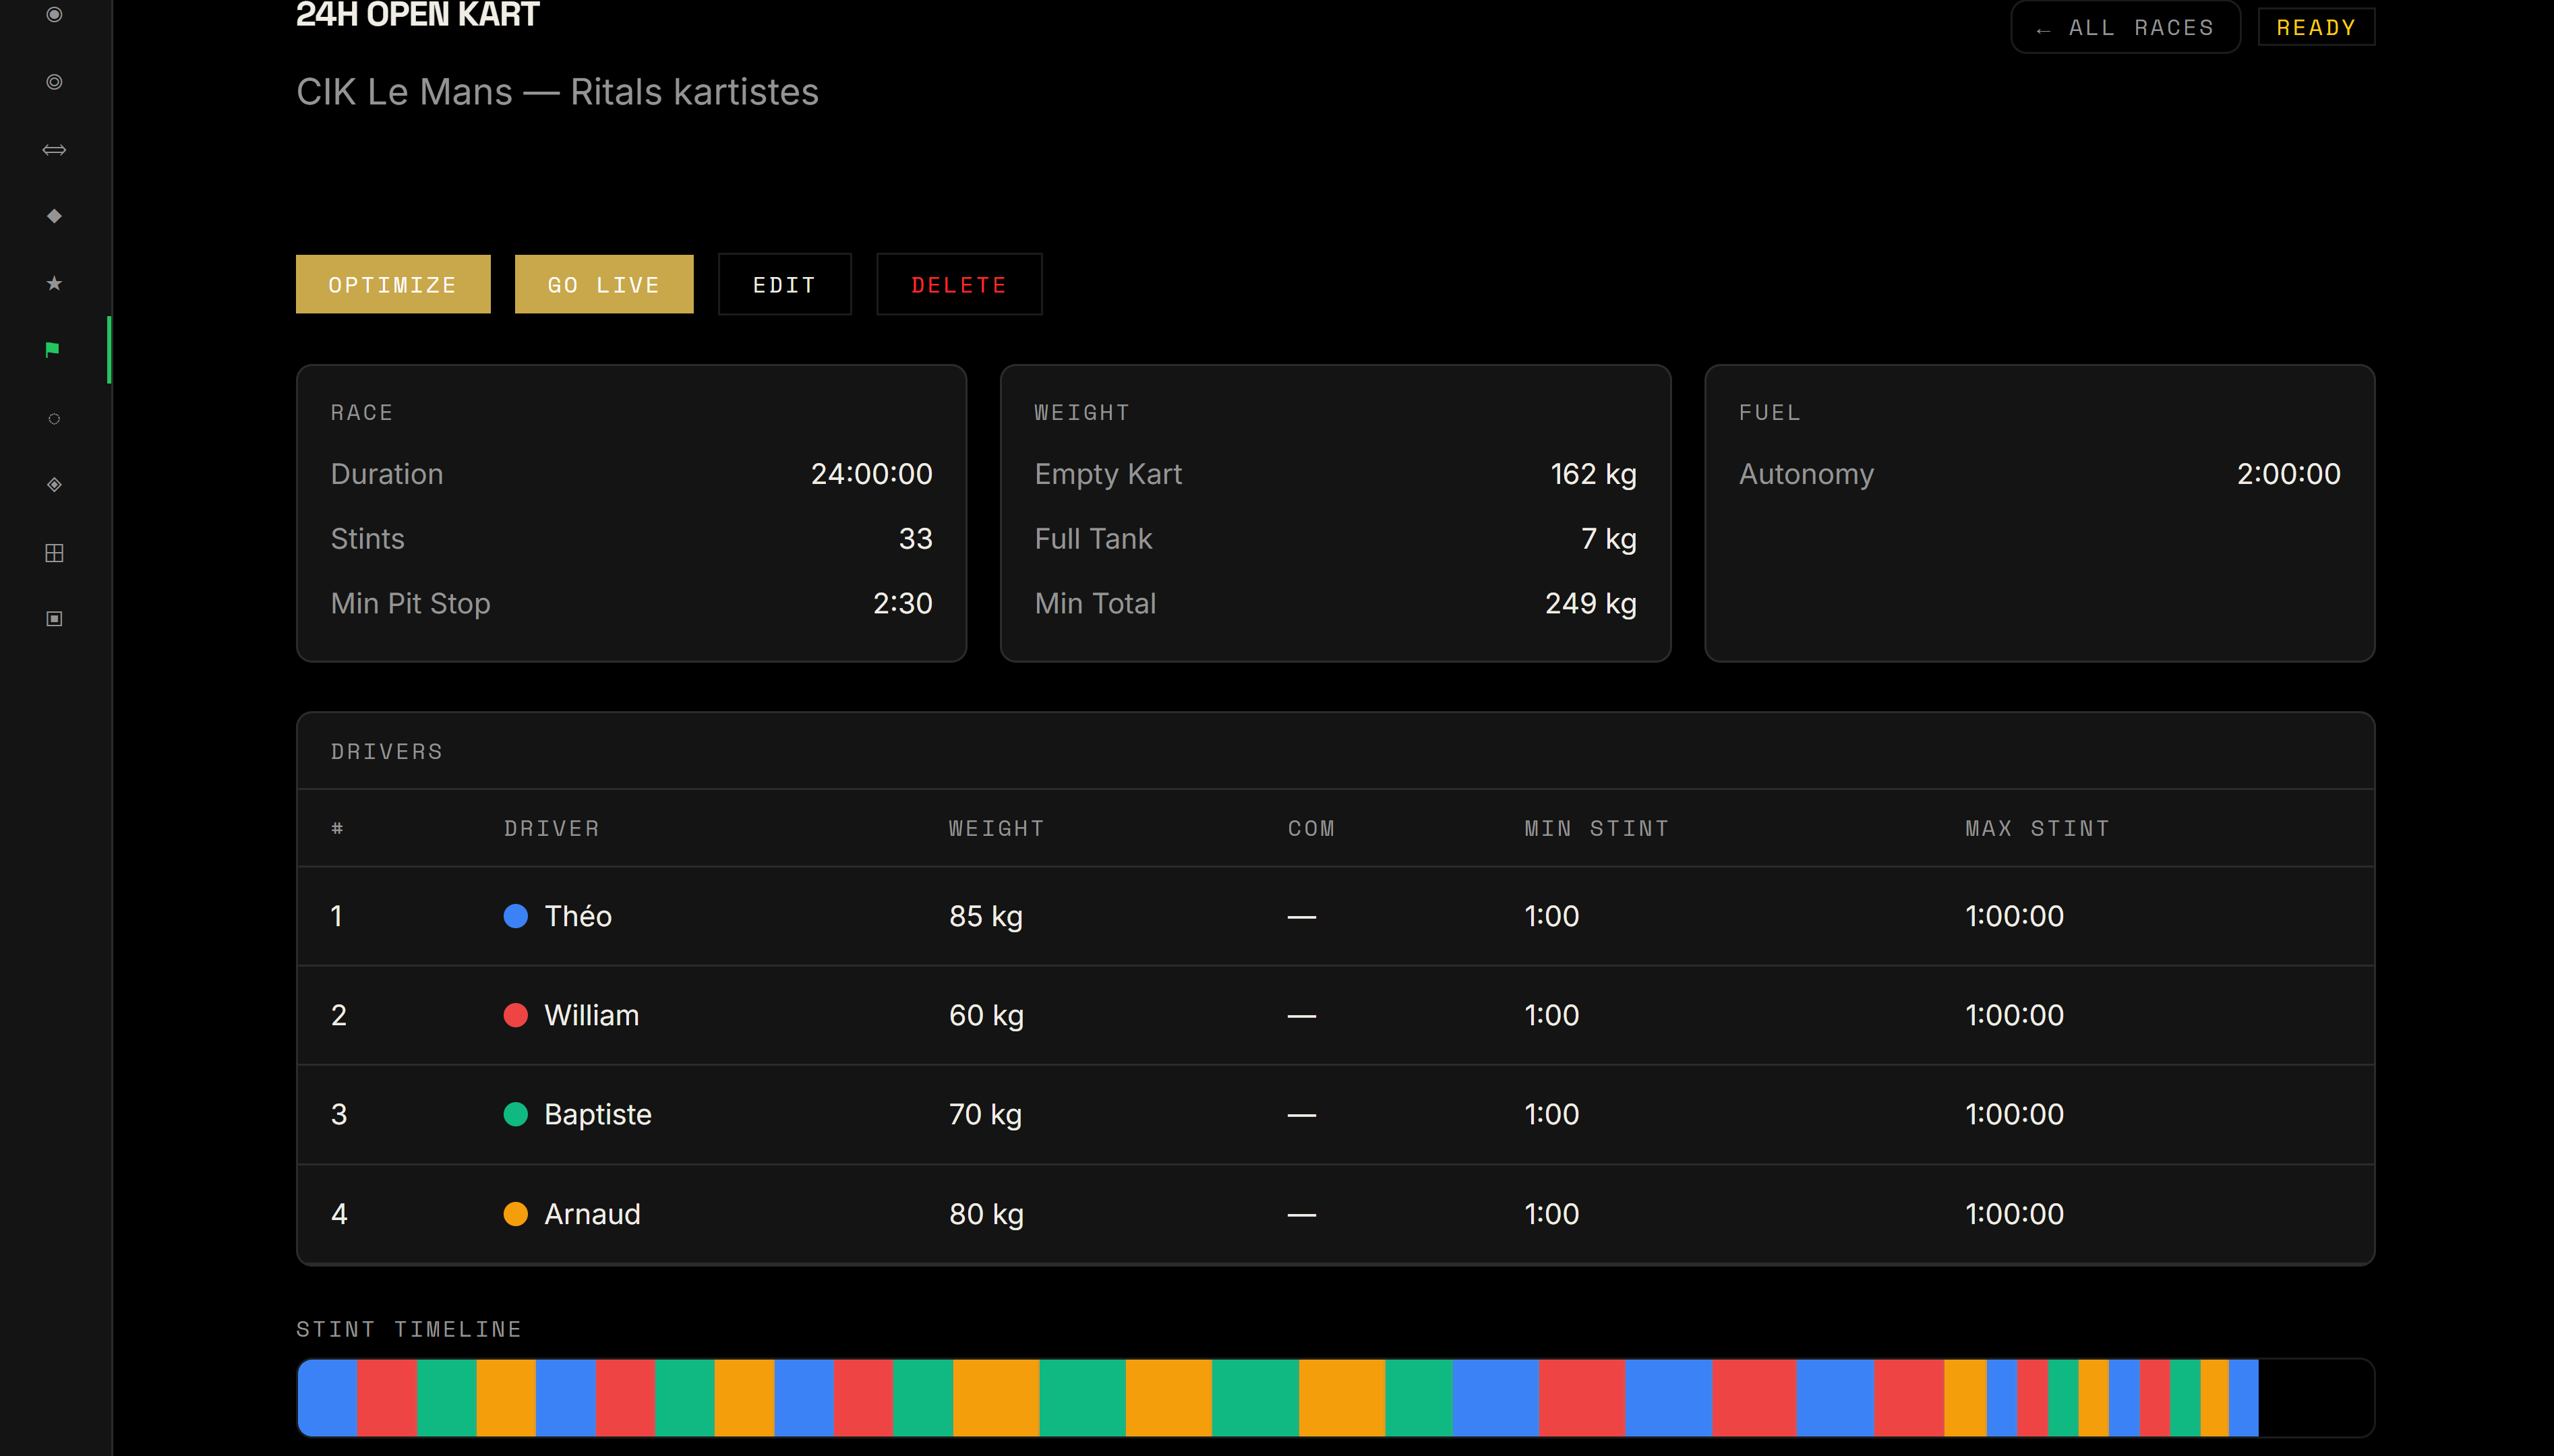This screenshot has height=1456, width=2554.
Task: Click the red Delete button
Action: click(958, 285)
